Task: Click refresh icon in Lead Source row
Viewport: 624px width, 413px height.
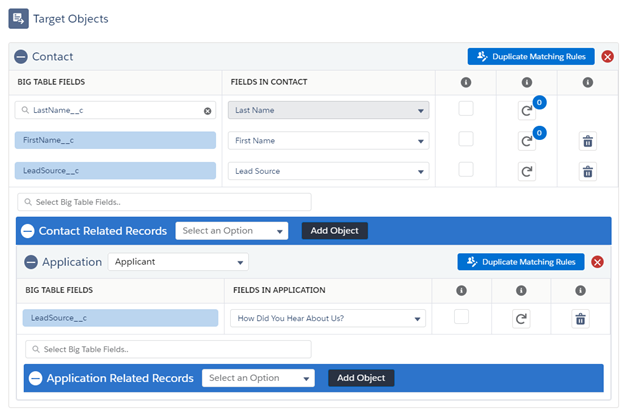Action: [x=526, y=171]
